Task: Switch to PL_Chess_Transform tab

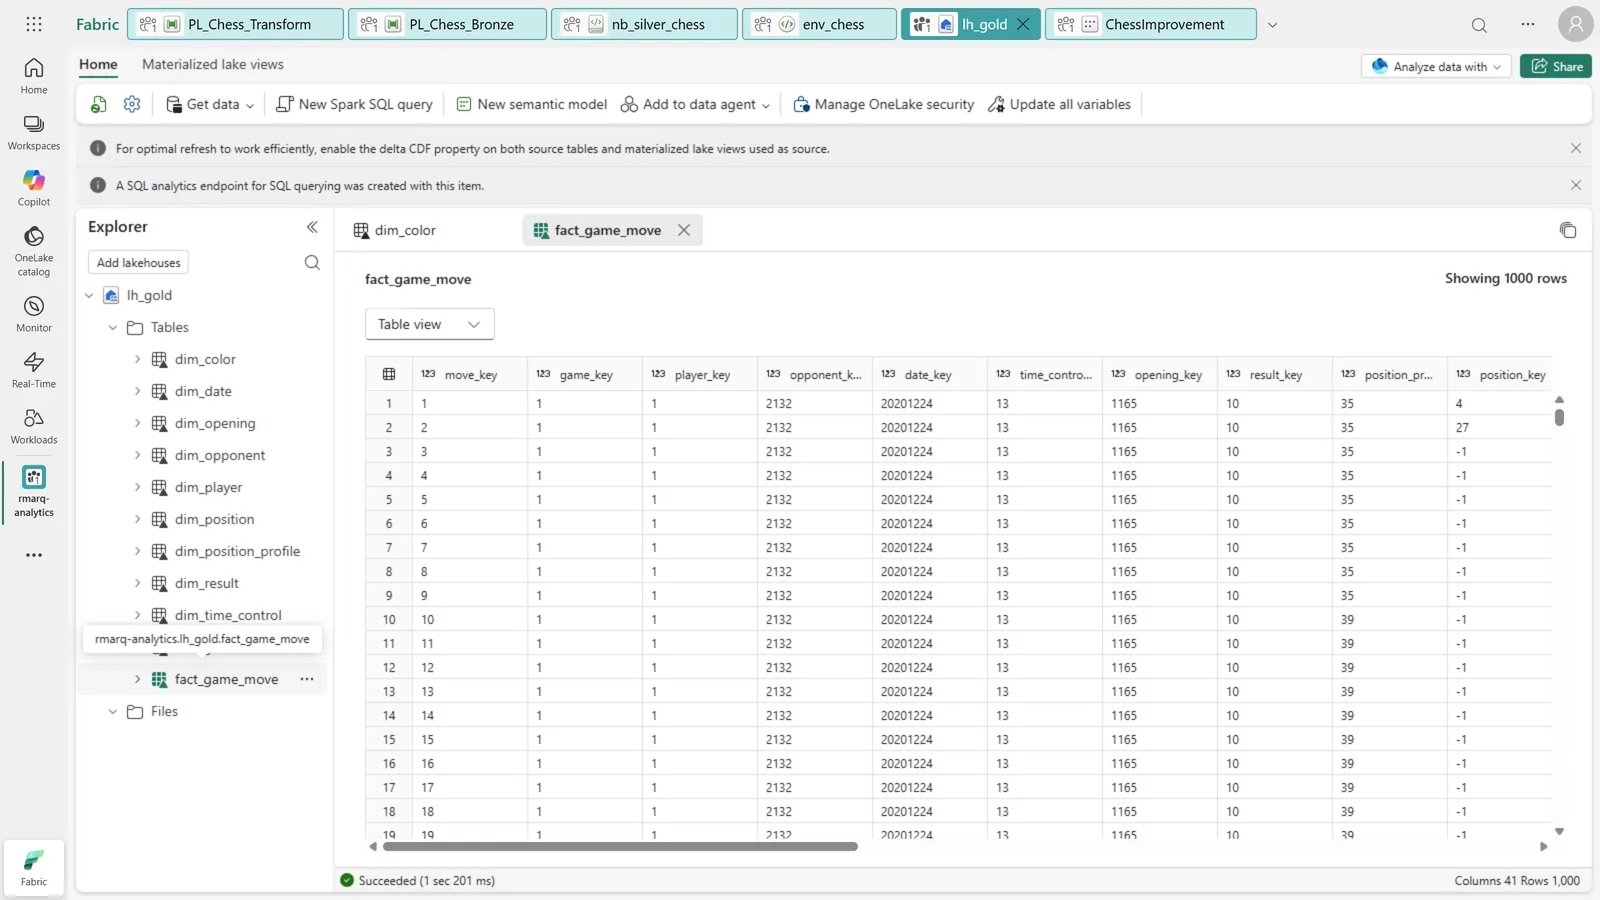Action: coord(236,24)
